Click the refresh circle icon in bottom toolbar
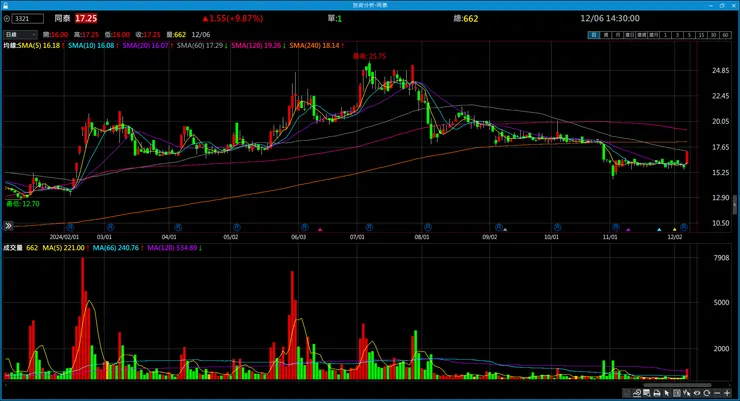Image resolution: width=740 pixels, height=401 pixels. tap(706, 393)
